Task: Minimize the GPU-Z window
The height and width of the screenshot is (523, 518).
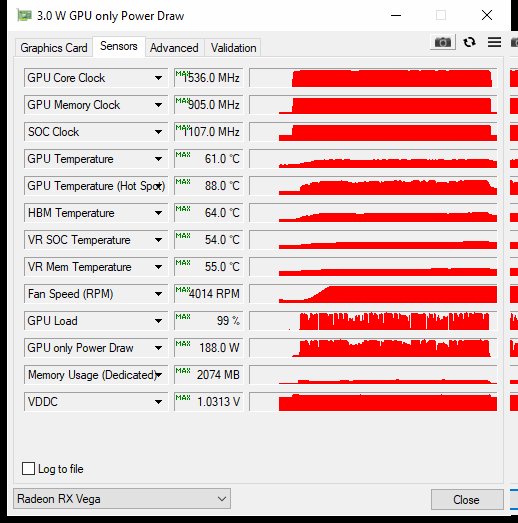Action: coord(396,15)
